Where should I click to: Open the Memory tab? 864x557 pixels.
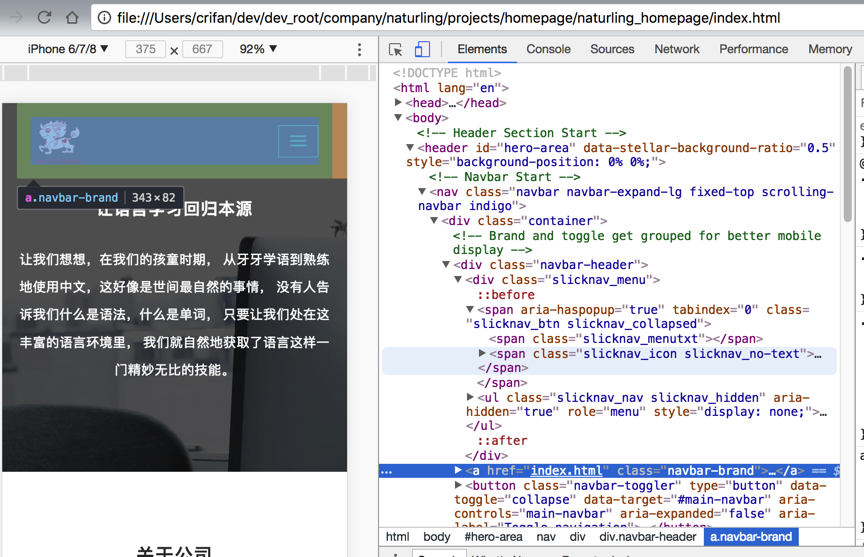[x=830, y=49]
